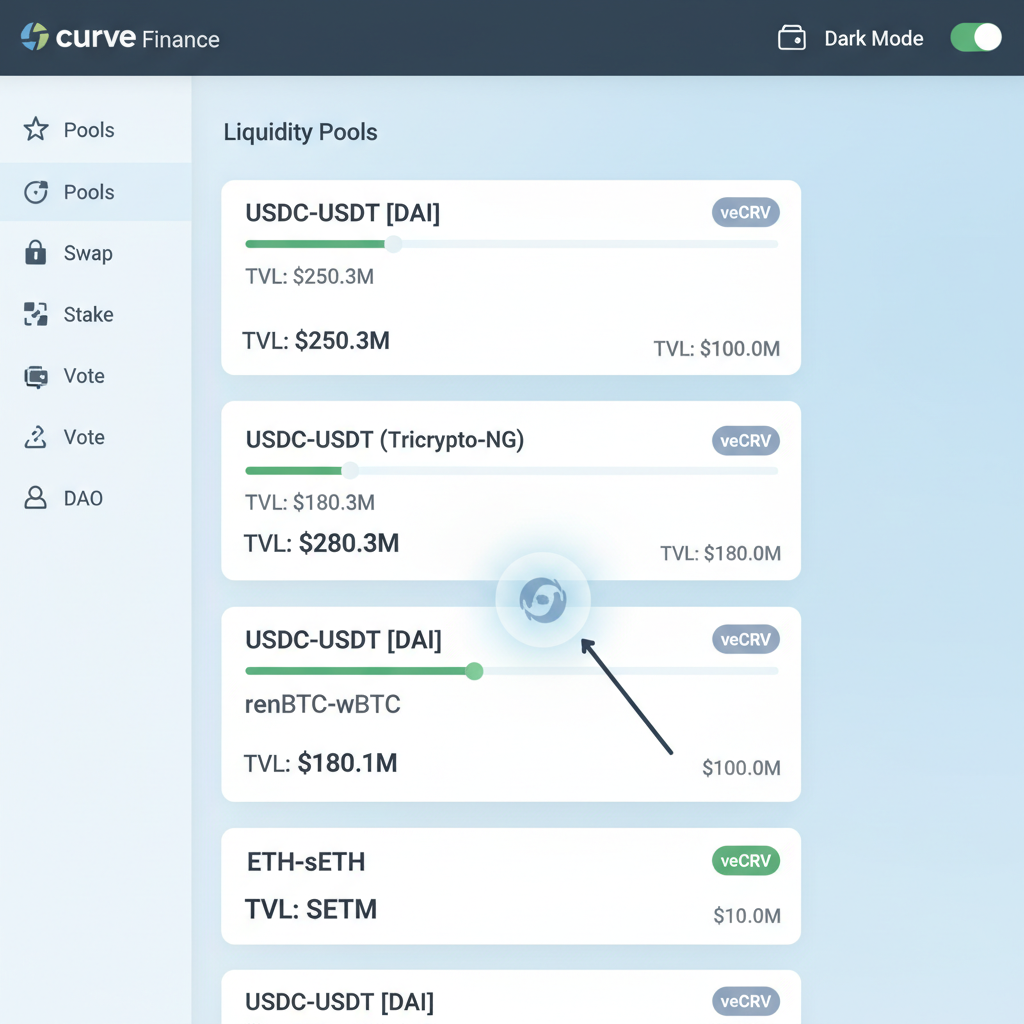Screen dimensions: 1024x1024
Task: Toggle the veCRV badge on USDC-USDT [DAI]
Action: coord(745,212)
